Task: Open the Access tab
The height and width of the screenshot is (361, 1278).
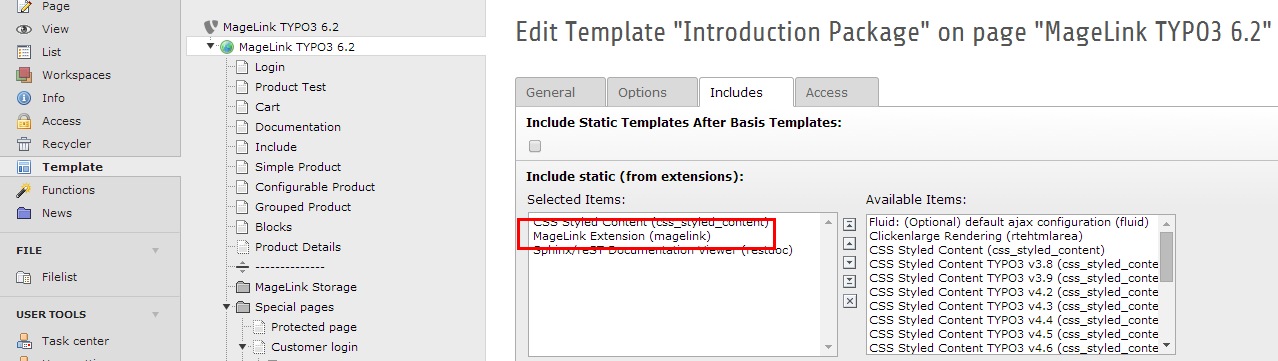Action: click(836, 92)
